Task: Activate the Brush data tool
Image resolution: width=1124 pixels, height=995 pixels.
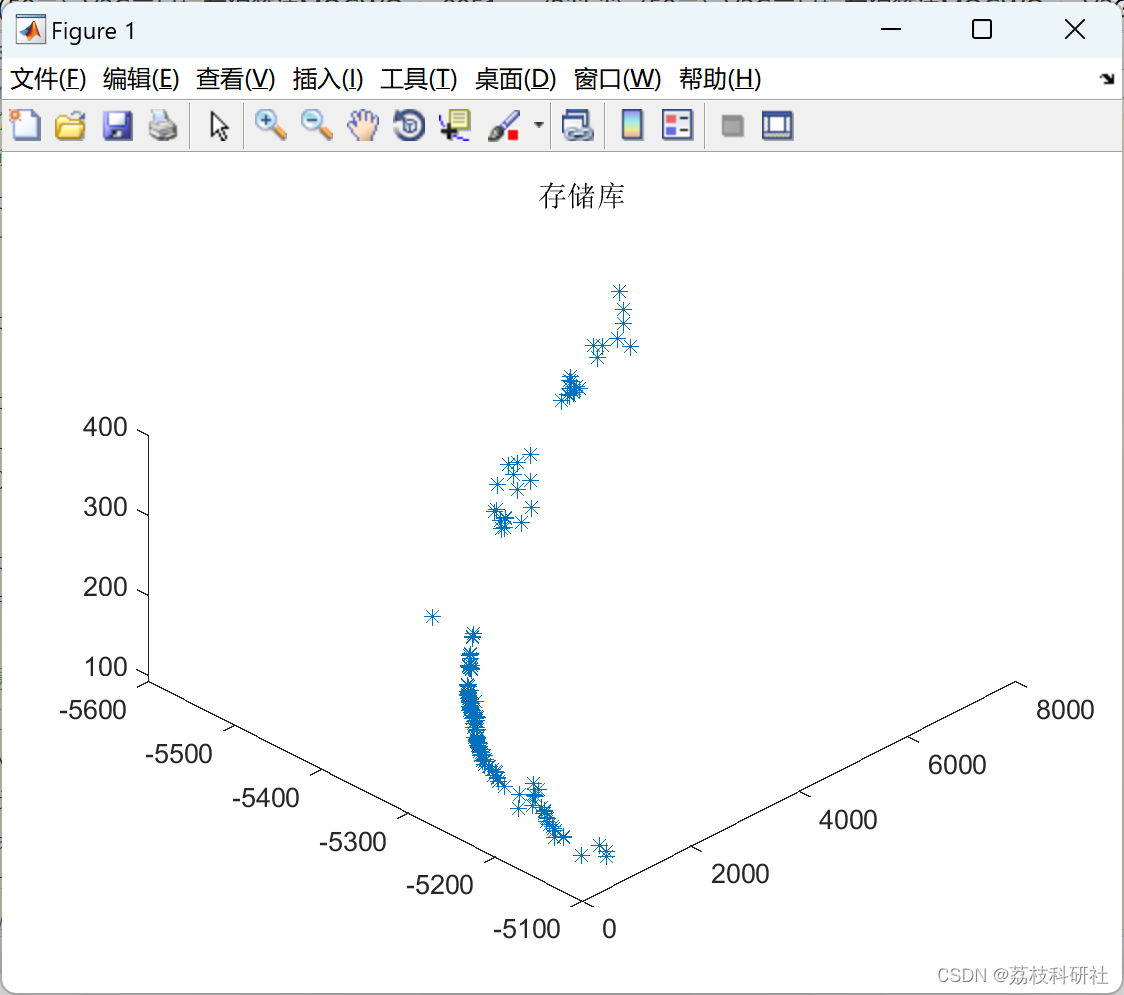Action: coord(504,125)
